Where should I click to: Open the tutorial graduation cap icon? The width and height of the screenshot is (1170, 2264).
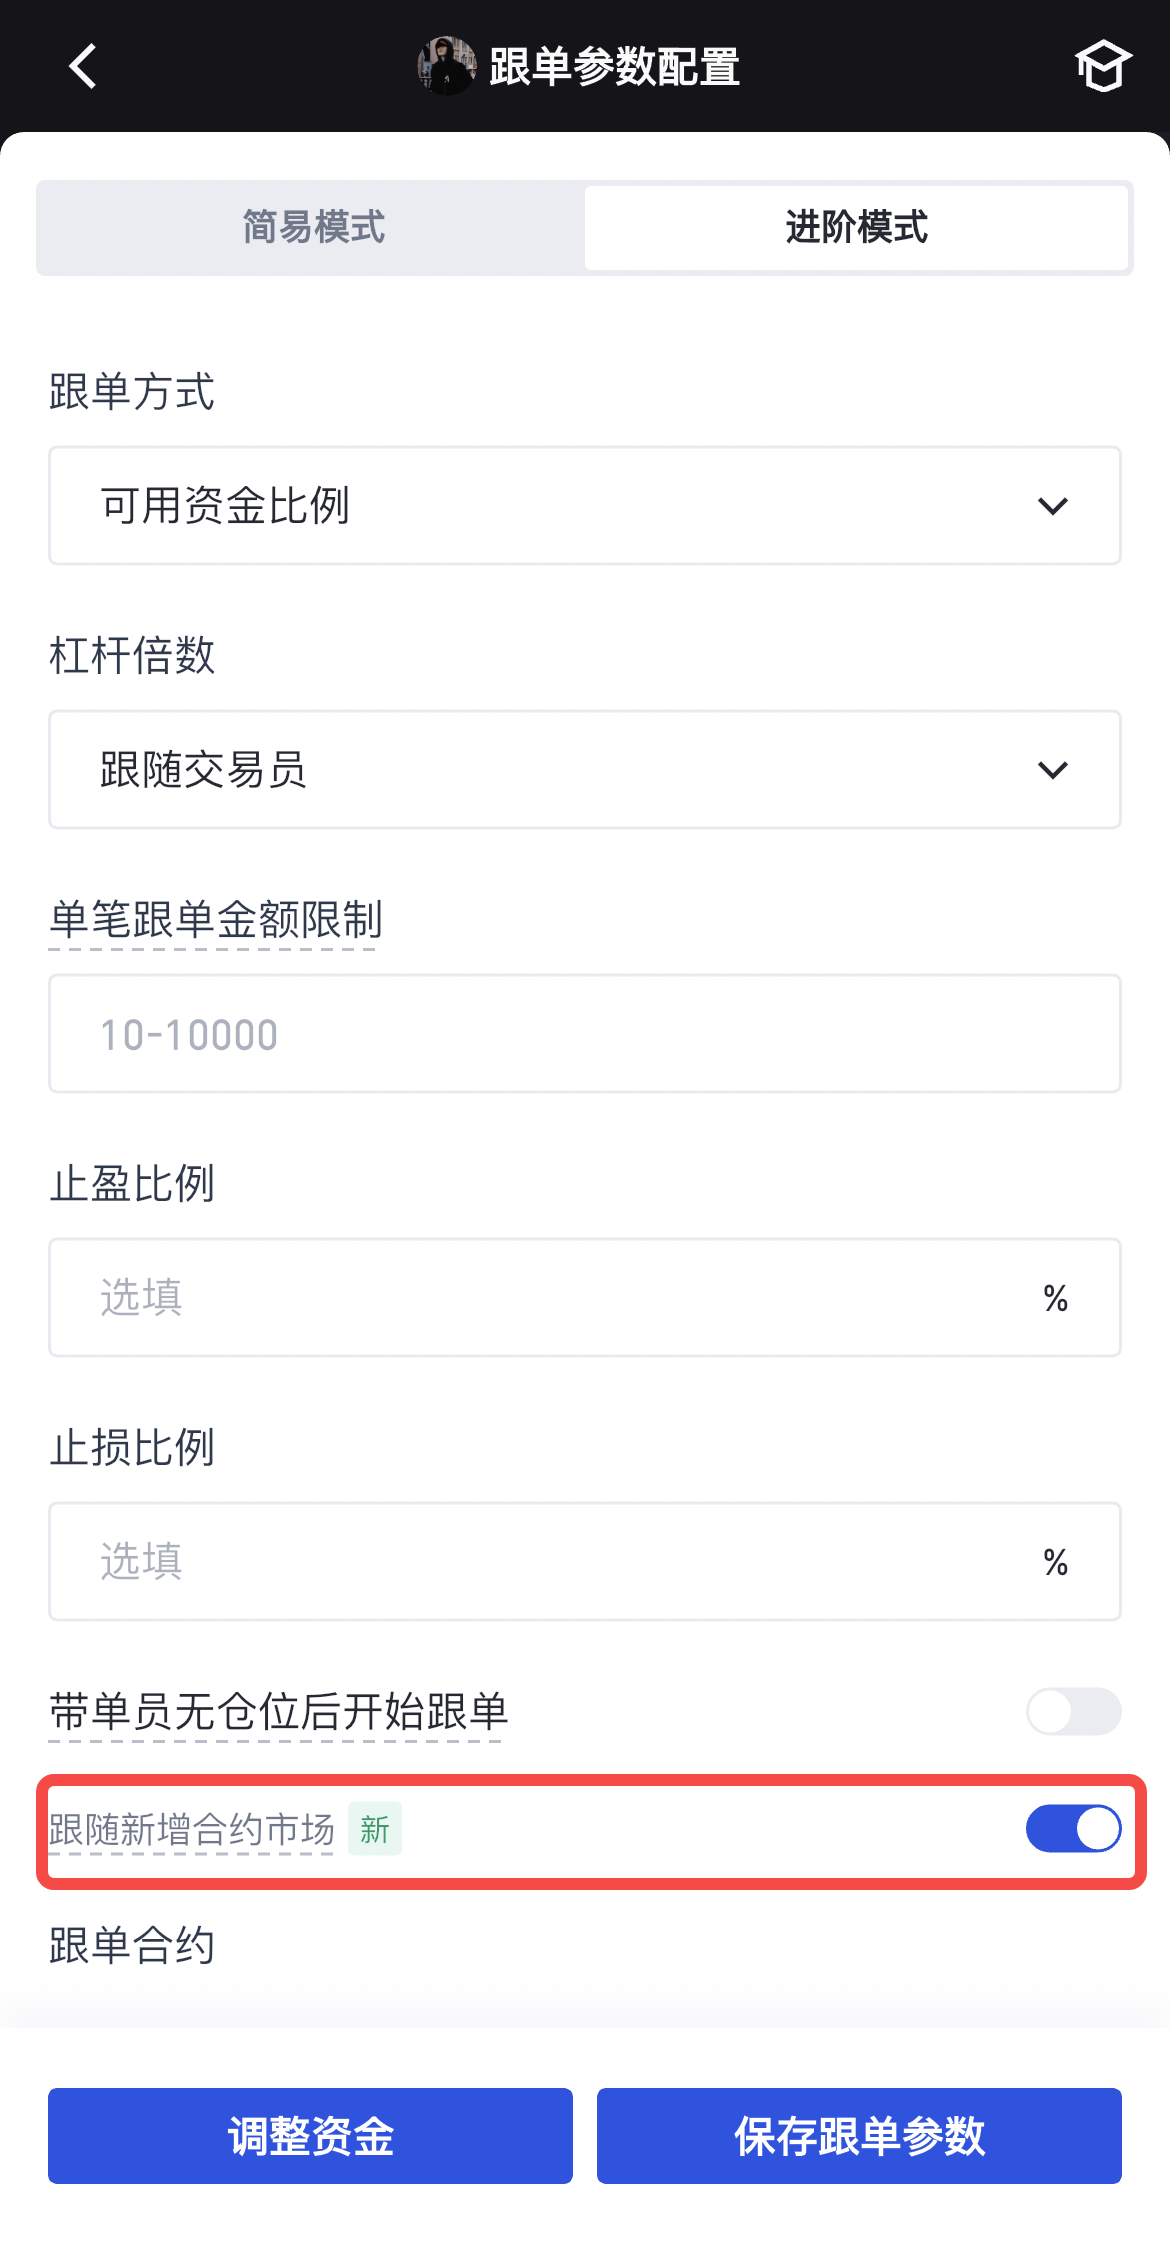coord(1102,67)
